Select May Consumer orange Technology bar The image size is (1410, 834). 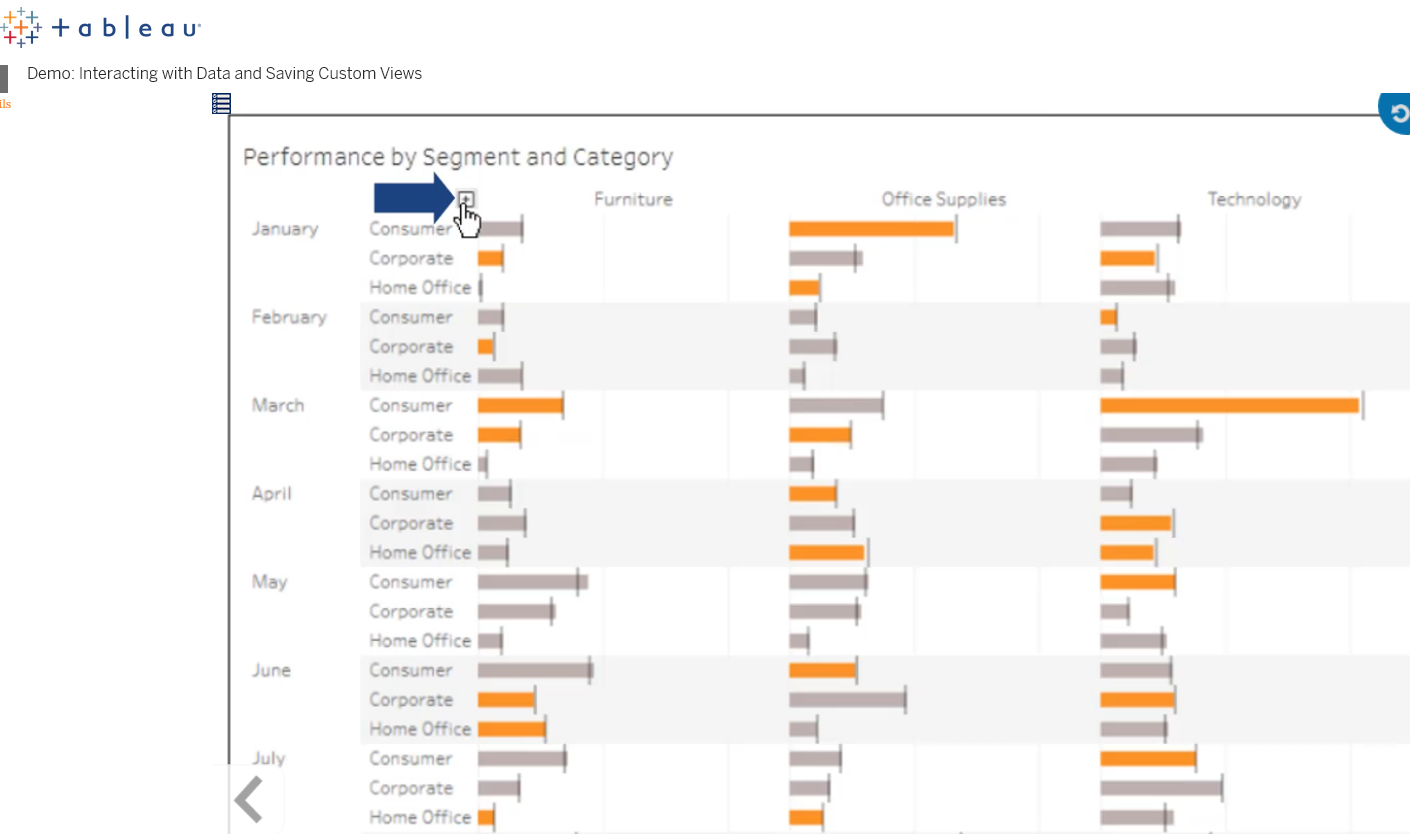[1137, 582]
